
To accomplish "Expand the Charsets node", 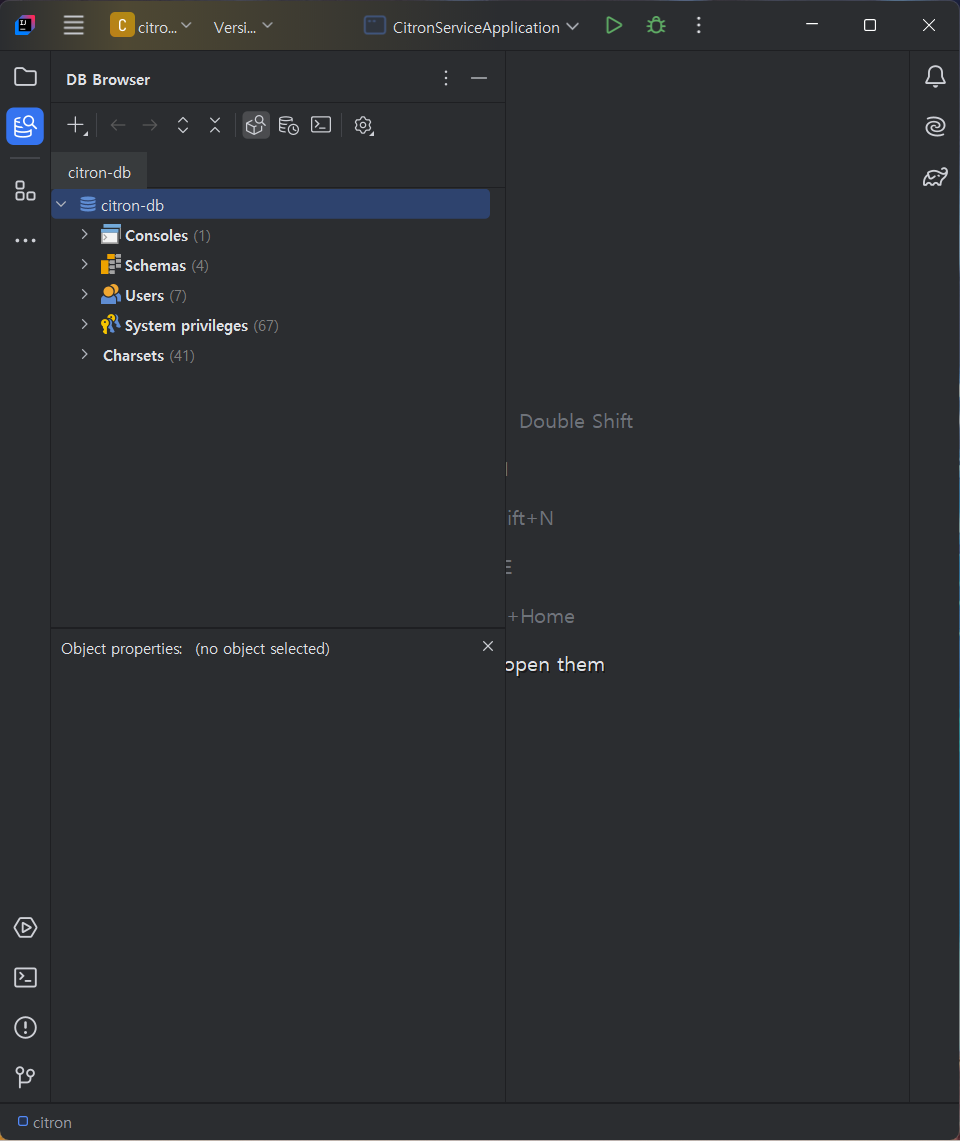I will point(84,354).
